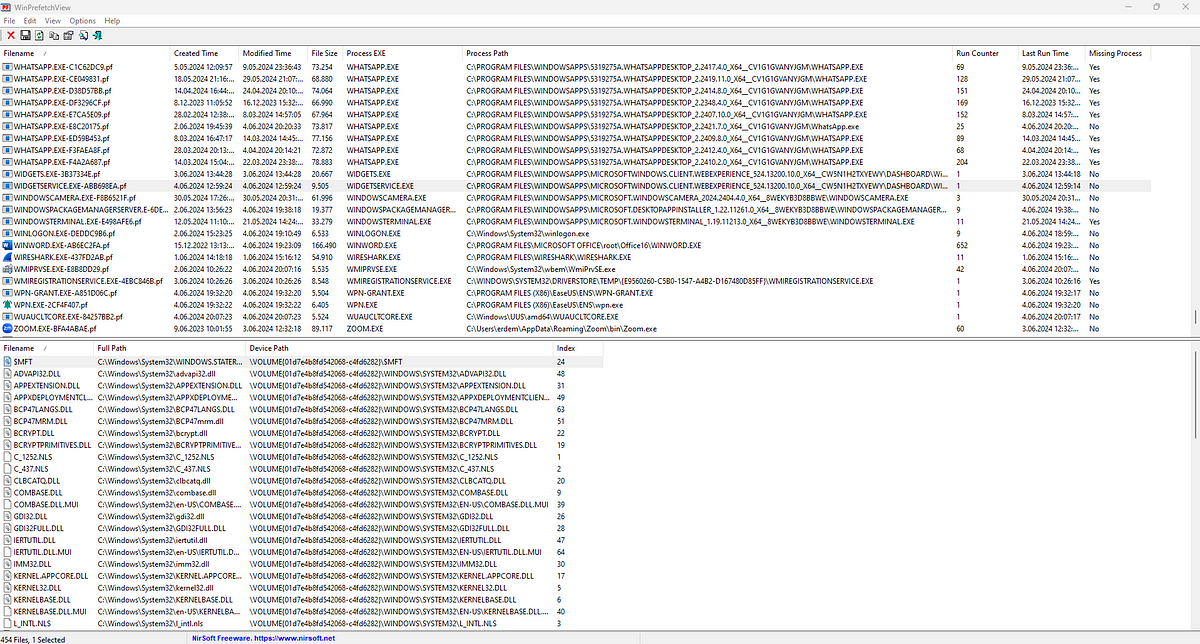The width and height of the screenshot is (1200, 644).
Task: Sort by the Process Path column header
Action: 707,52
